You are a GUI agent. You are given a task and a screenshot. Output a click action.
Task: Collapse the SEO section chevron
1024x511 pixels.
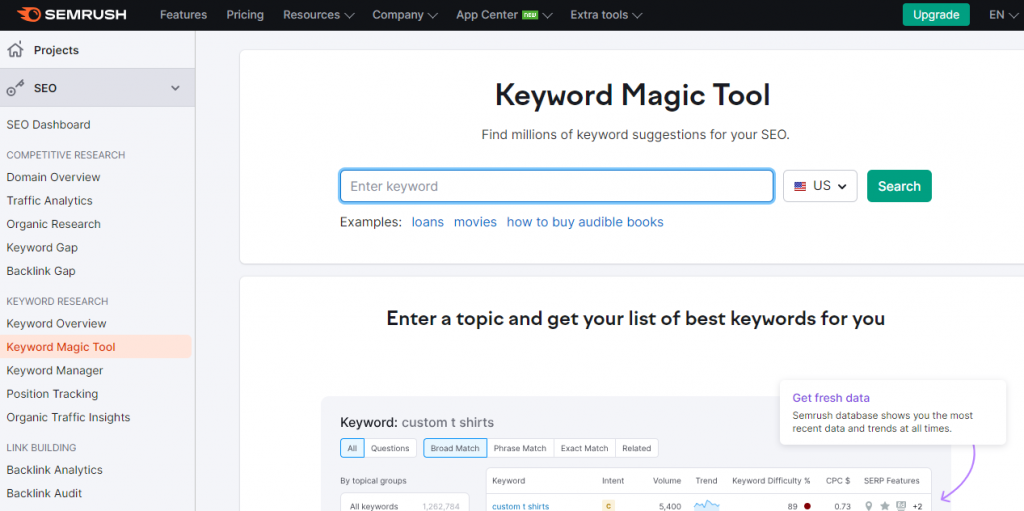click(175, 88)
